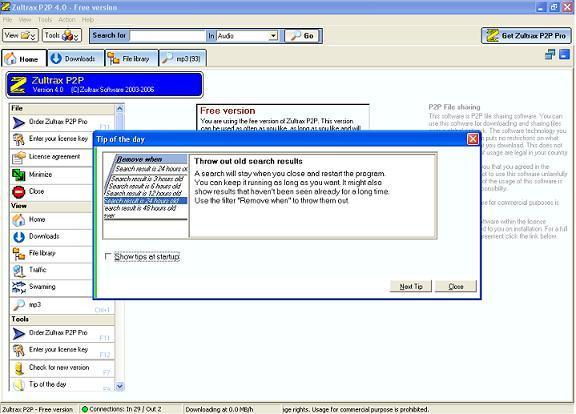Click the 'Free version' heading text
The image size is (576, 414).
tap(227, 111)
